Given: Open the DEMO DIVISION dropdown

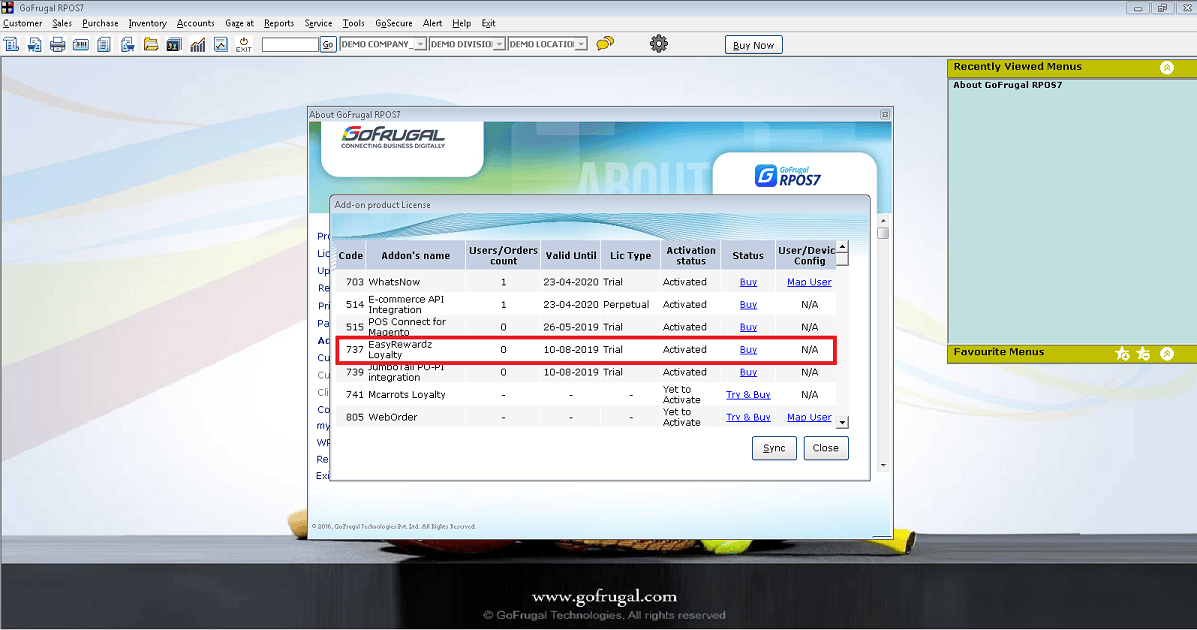Looking at the screenshot, I should coord(499,44).
